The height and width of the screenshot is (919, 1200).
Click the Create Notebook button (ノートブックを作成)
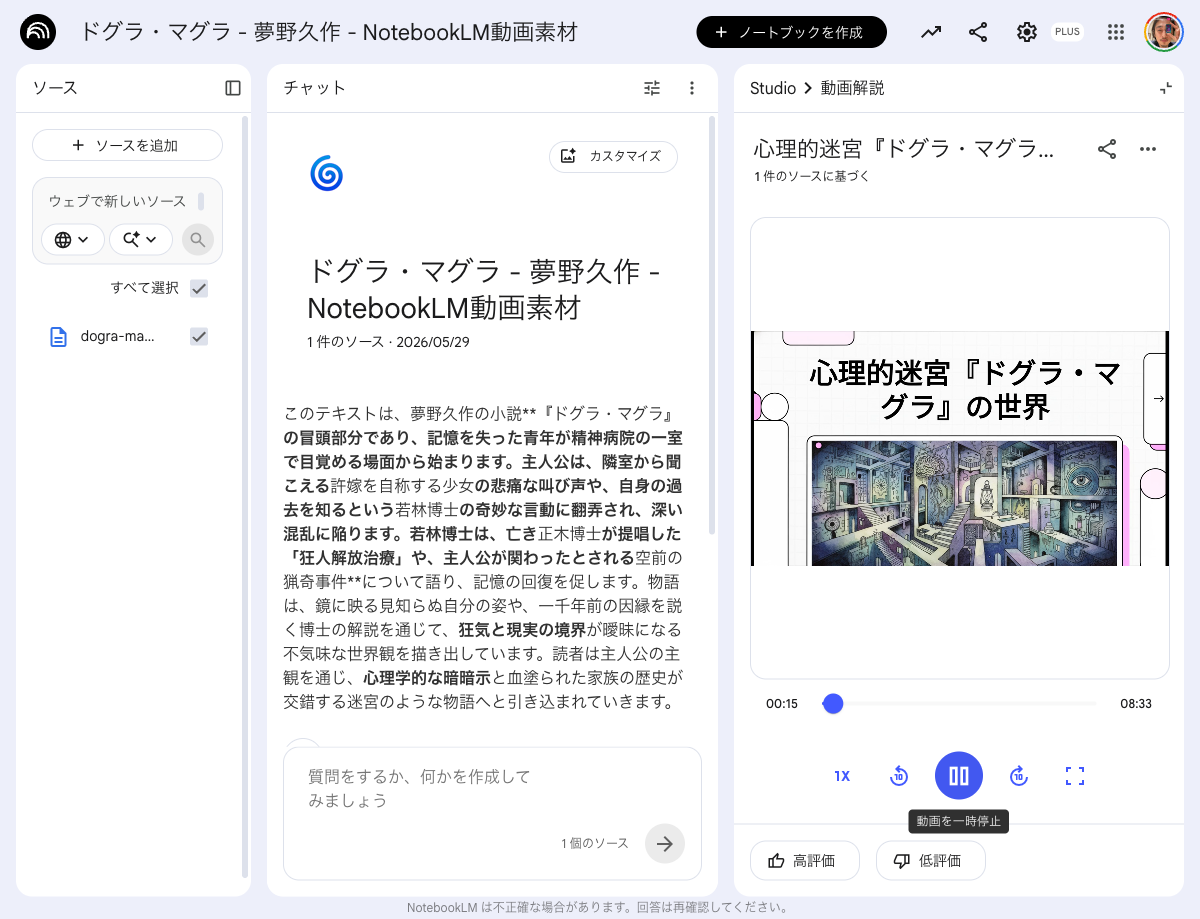pyautogui.click(x=791, y=32)
